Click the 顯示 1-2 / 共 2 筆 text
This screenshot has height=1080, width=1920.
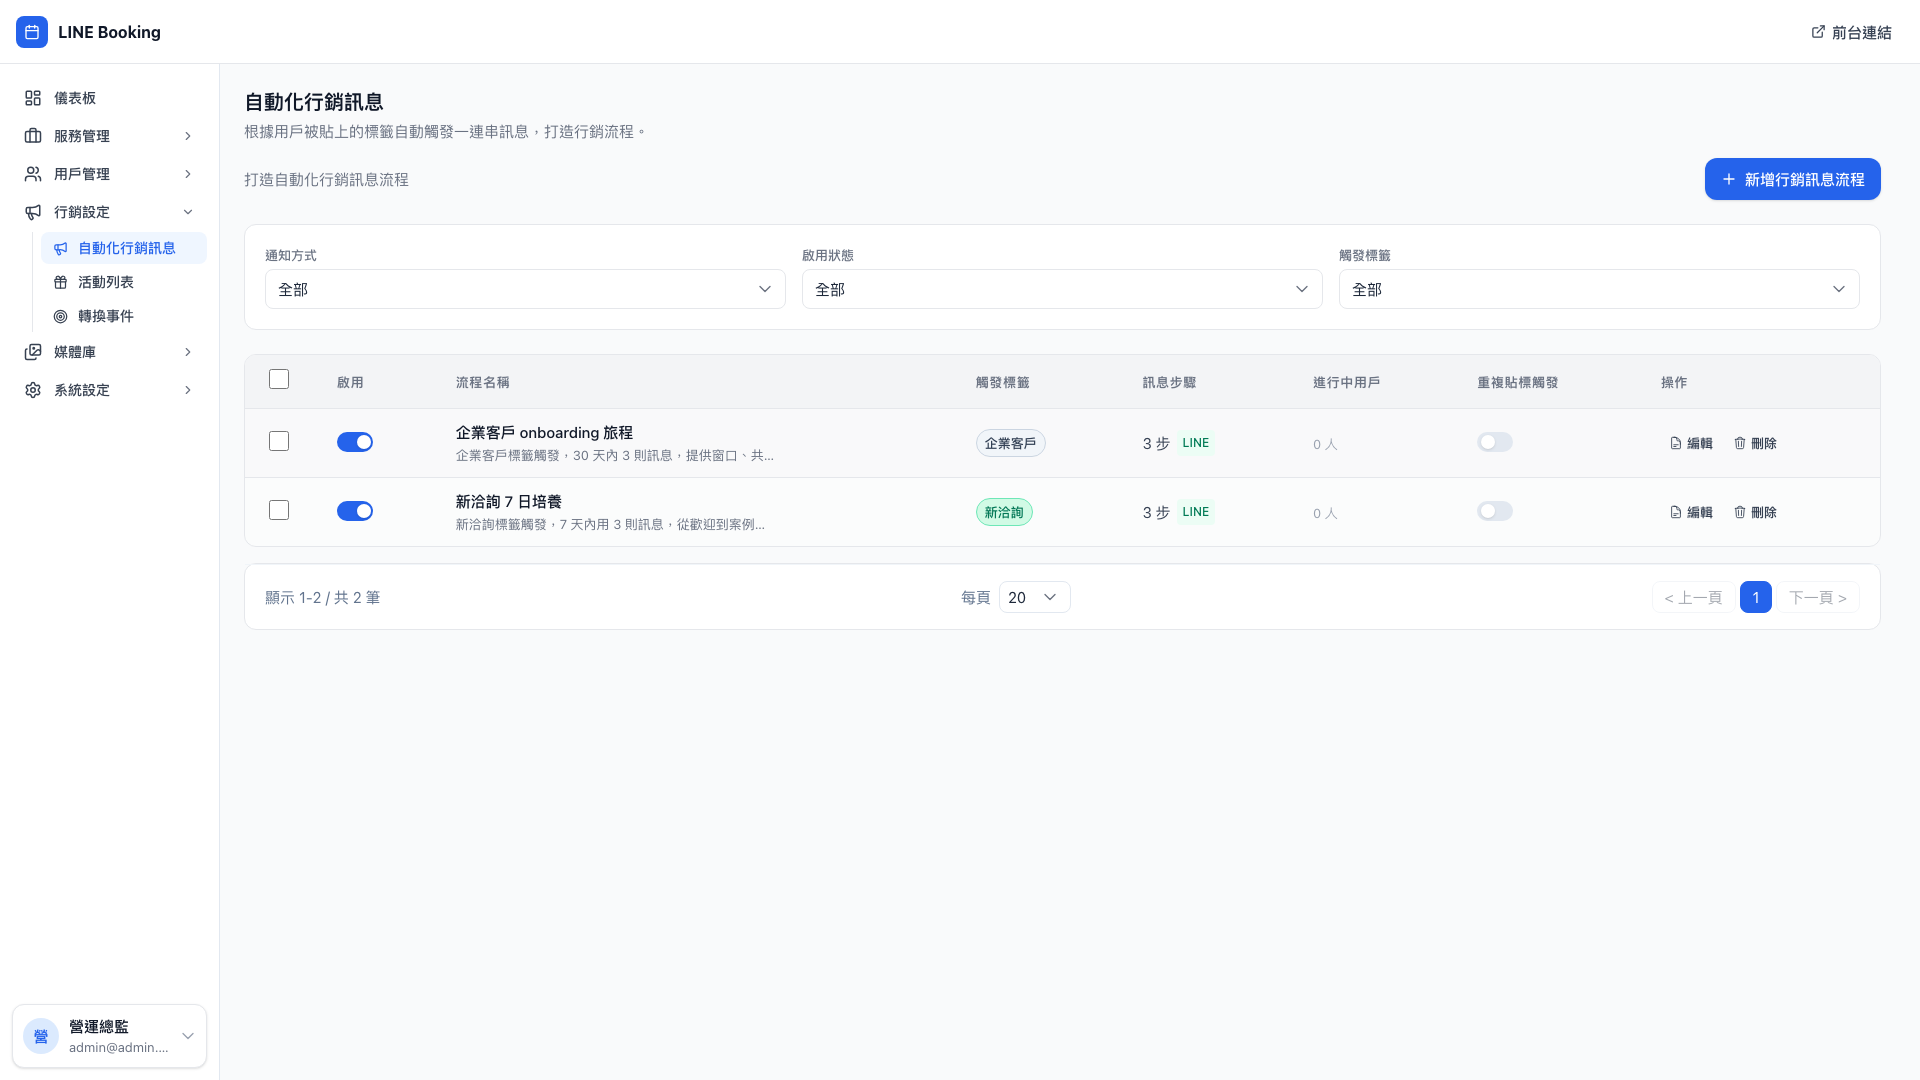[322, 597]
